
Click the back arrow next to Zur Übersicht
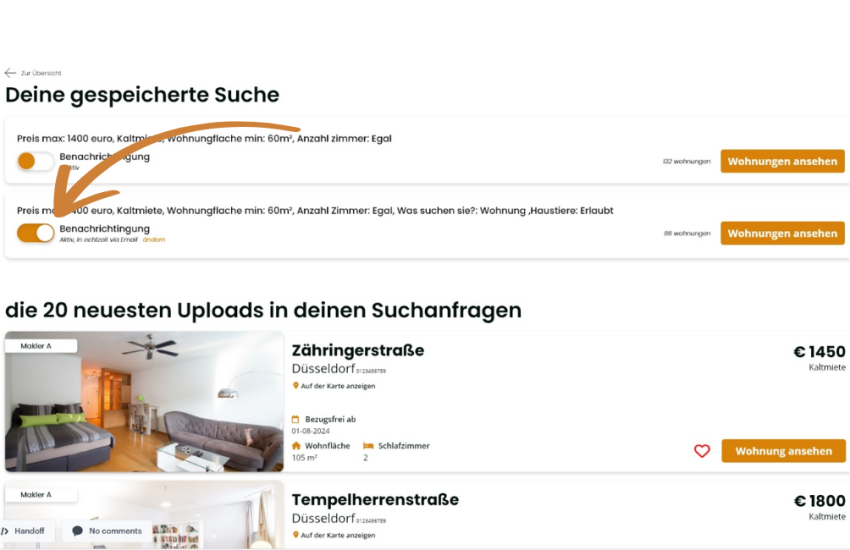click(10, 73)
